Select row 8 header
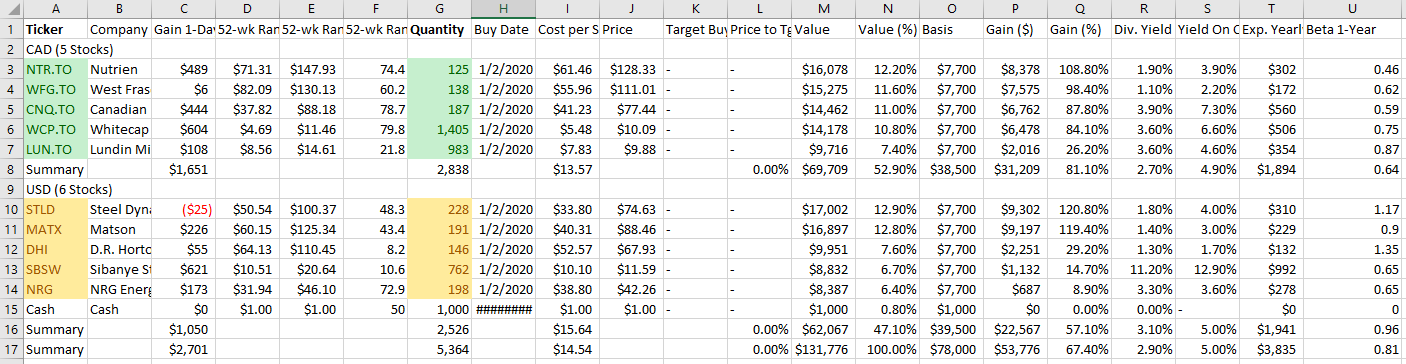The height and width of the screenshot is (364, 1406). pyautogui.click(x=11, y=170)
